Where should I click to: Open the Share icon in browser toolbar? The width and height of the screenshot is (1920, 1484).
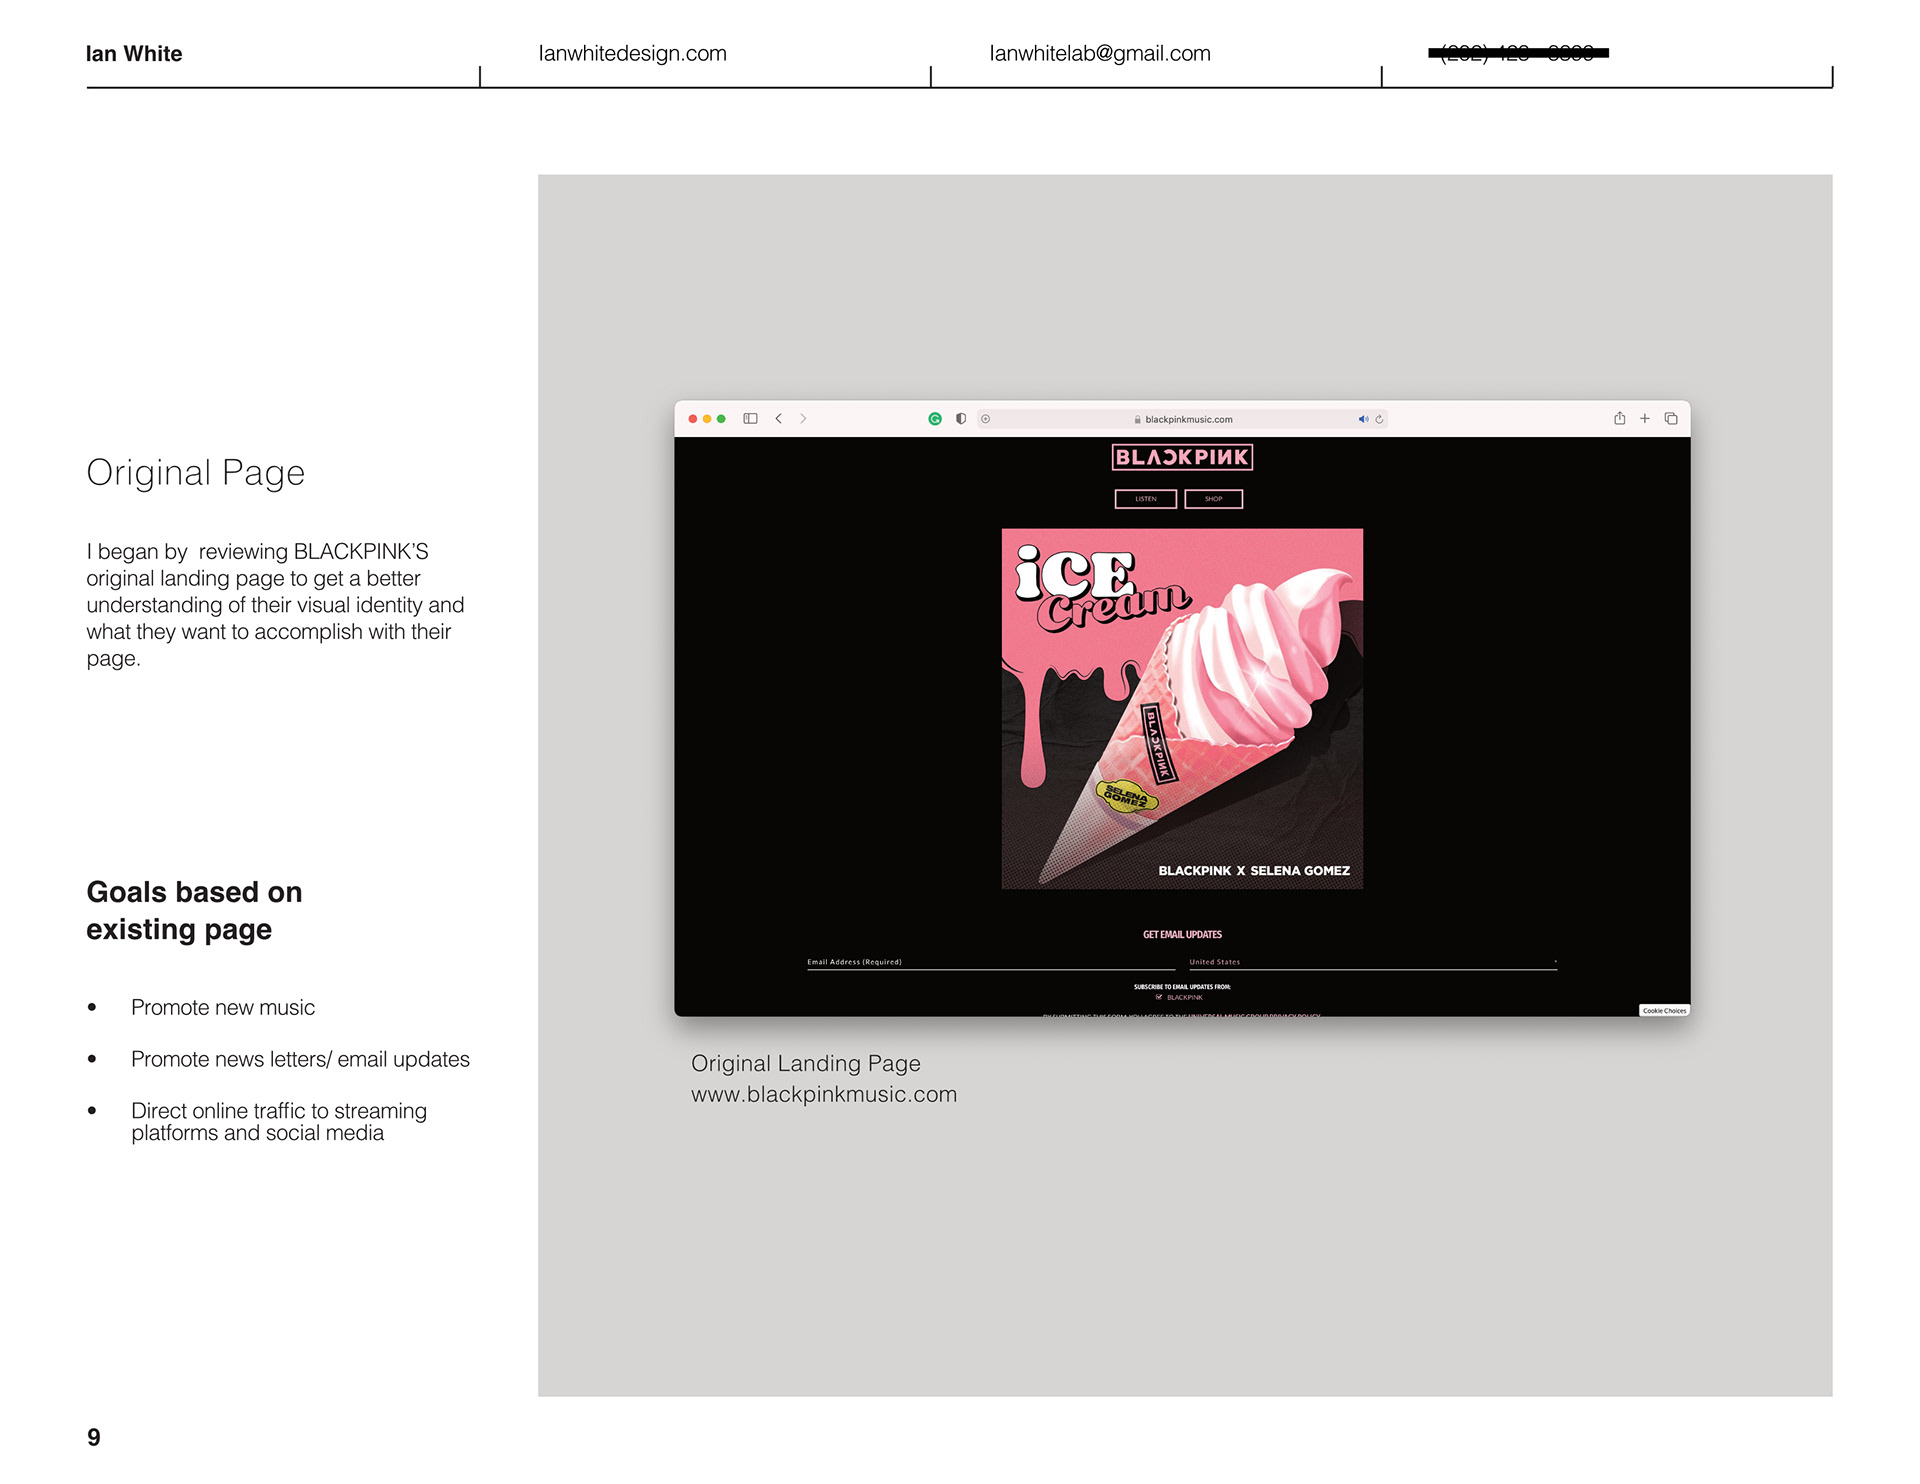point(1619,419)
